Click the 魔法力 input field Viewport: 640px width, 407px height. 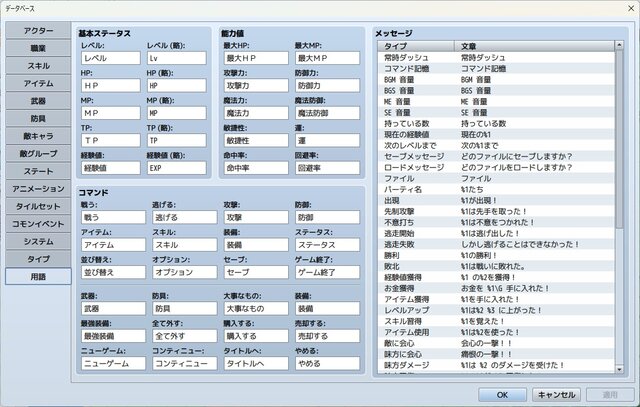point(256,113)
